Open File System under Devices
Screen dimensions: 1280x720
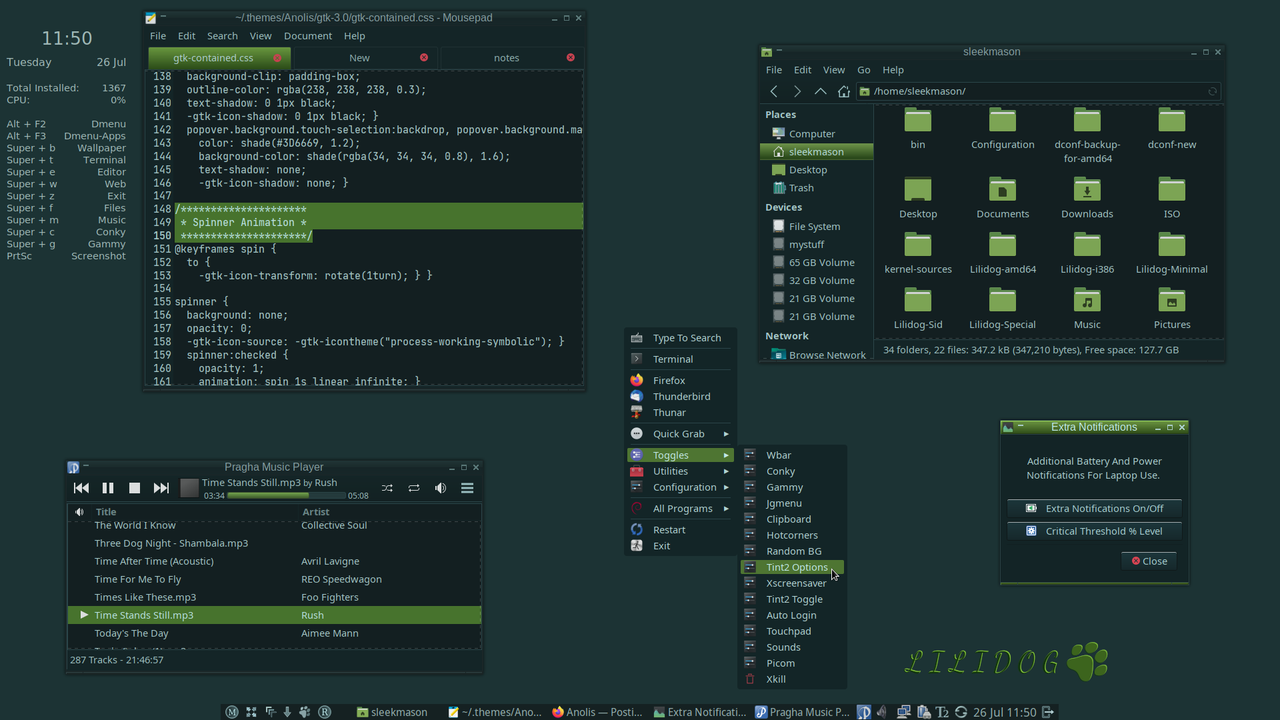816,226
